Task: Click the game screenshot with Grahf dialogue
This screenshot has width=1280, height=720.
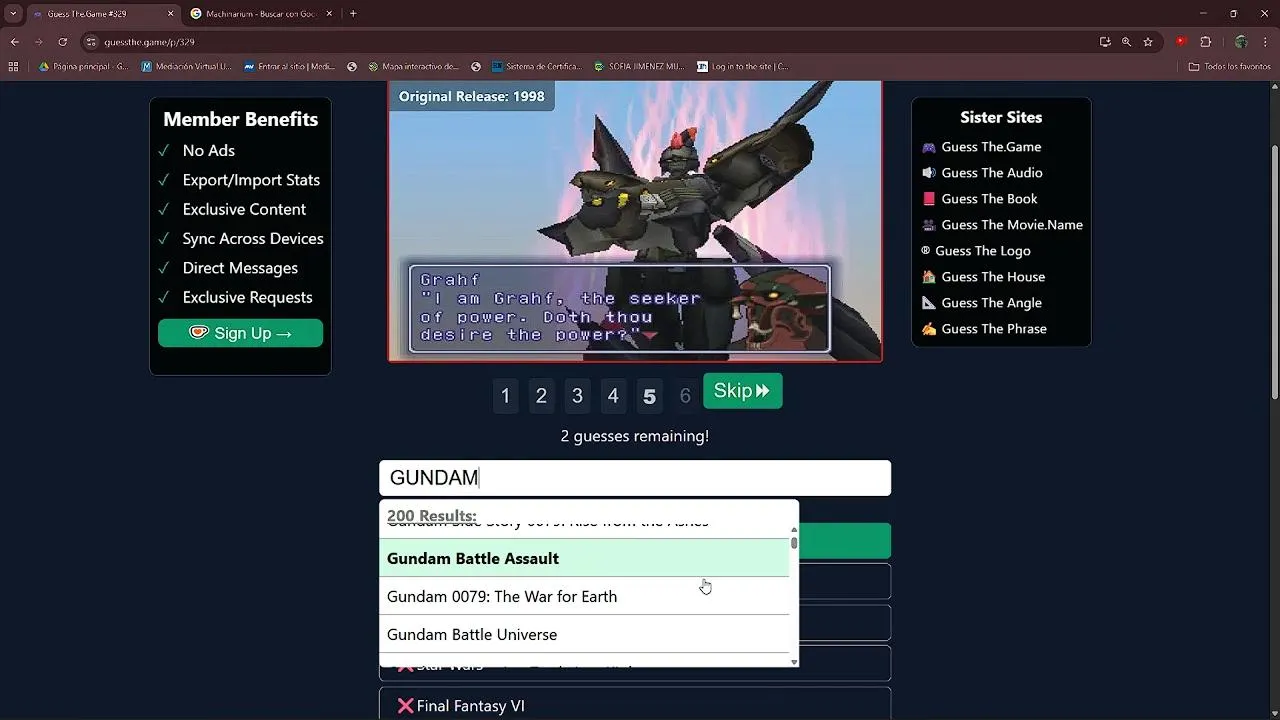Action: (x=635, y=221)
